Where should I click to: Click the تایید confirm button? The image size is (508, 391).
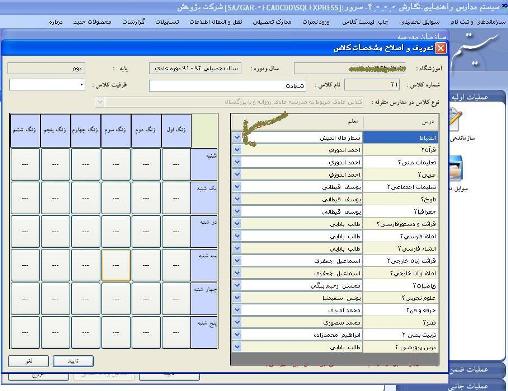point(73,361)
